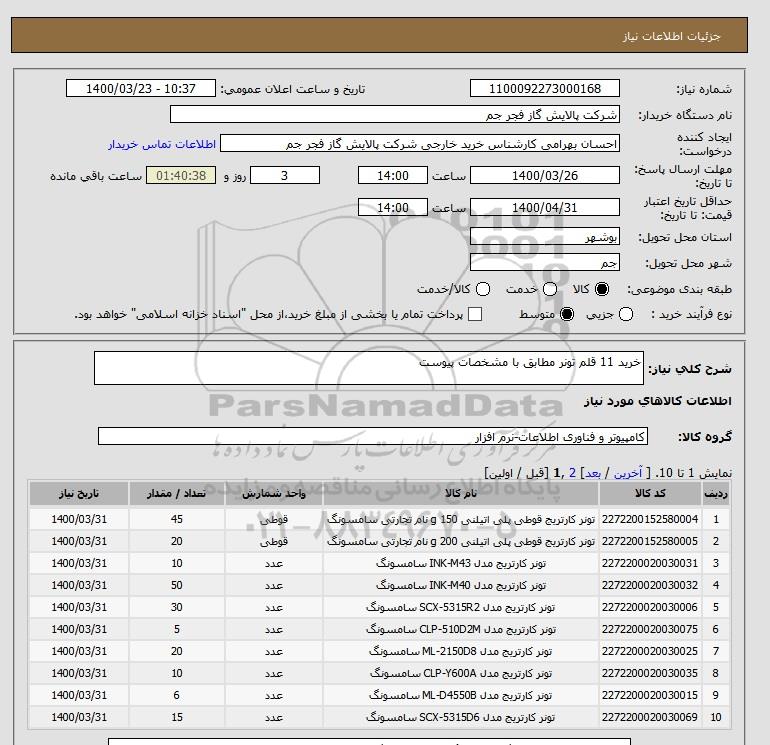This screenshot has width=770, height=745.
Task: Click the 200 g polyethylene toner item name
Action: click(x=461, y=541)
